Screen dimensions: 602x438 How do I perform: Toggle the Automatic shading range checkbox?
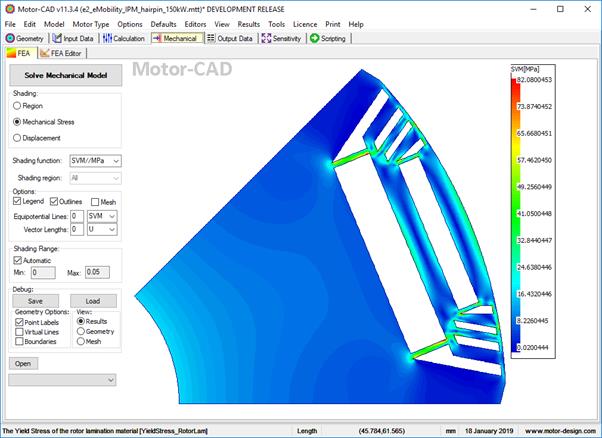[17, 260]
